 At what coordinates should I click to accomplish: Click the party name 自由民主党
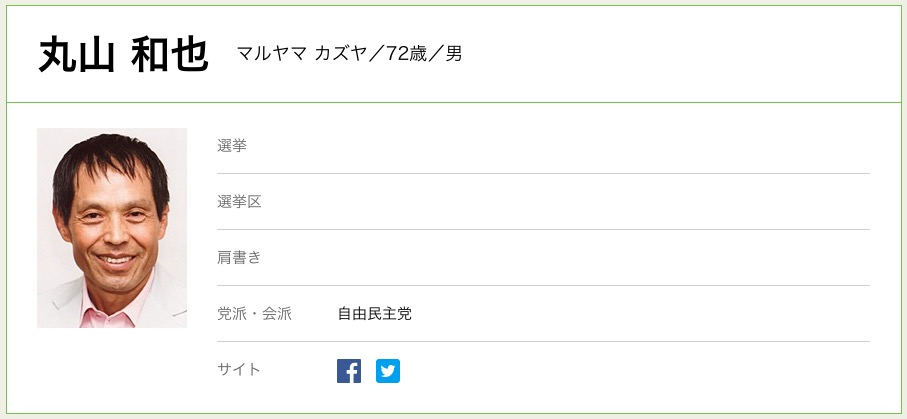(374, 314)
